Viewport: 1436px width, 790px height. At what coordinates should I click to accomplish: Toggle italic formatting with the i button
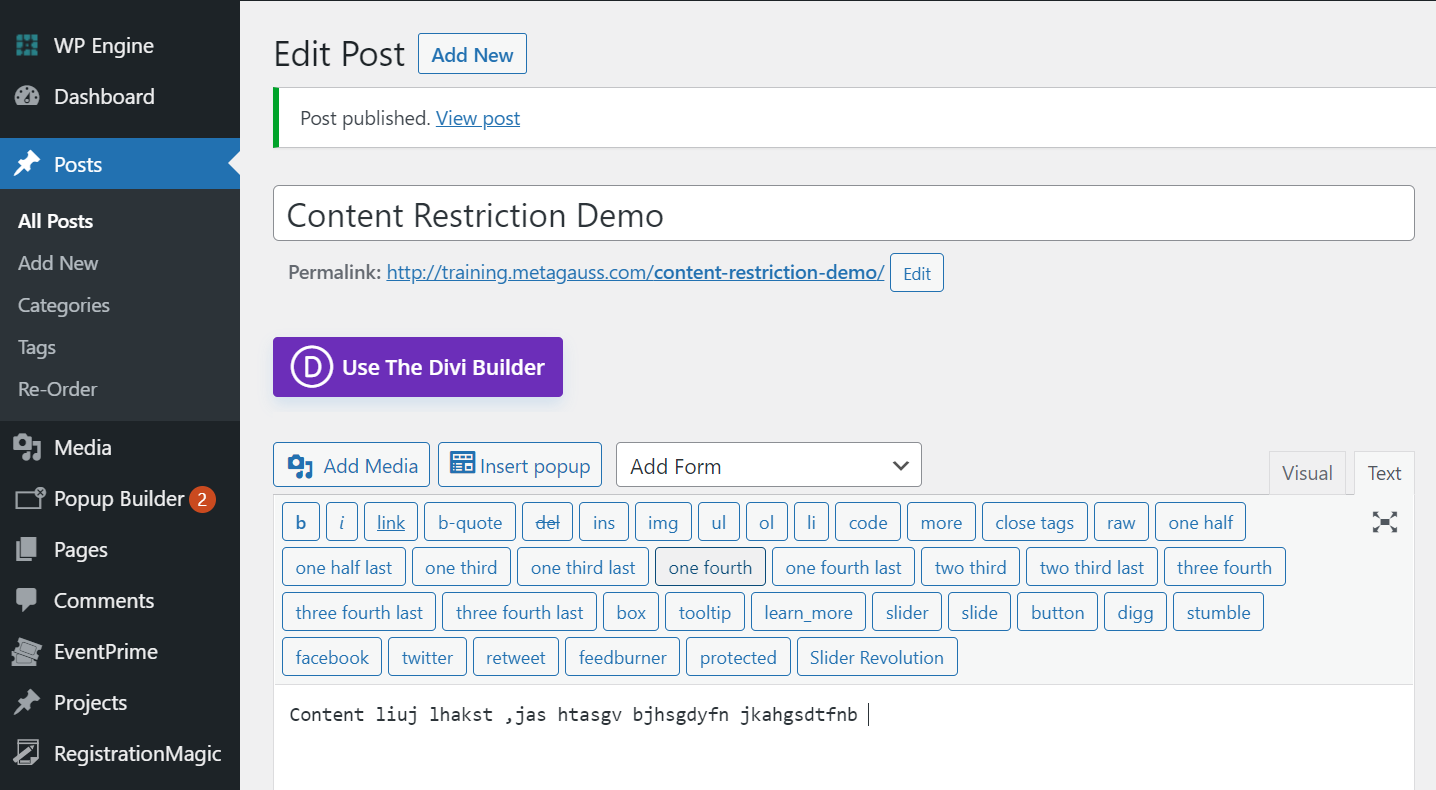[x=340, y=521]
